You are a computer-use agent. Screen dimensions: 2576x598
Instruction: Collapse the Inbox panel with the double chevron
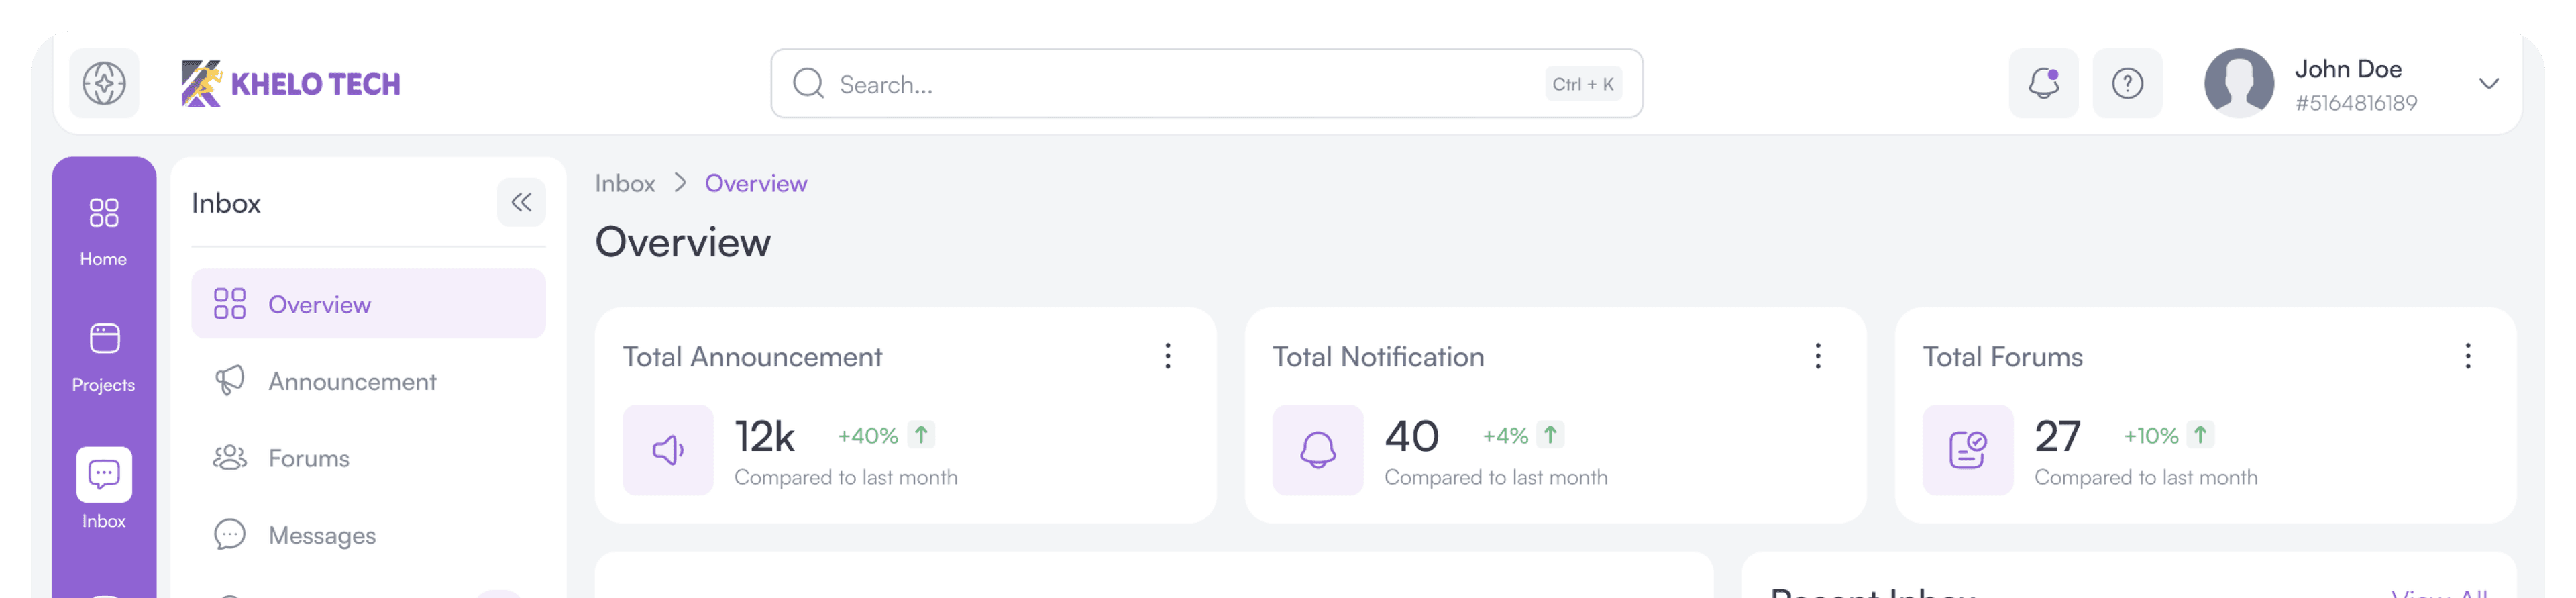[521, 202]
